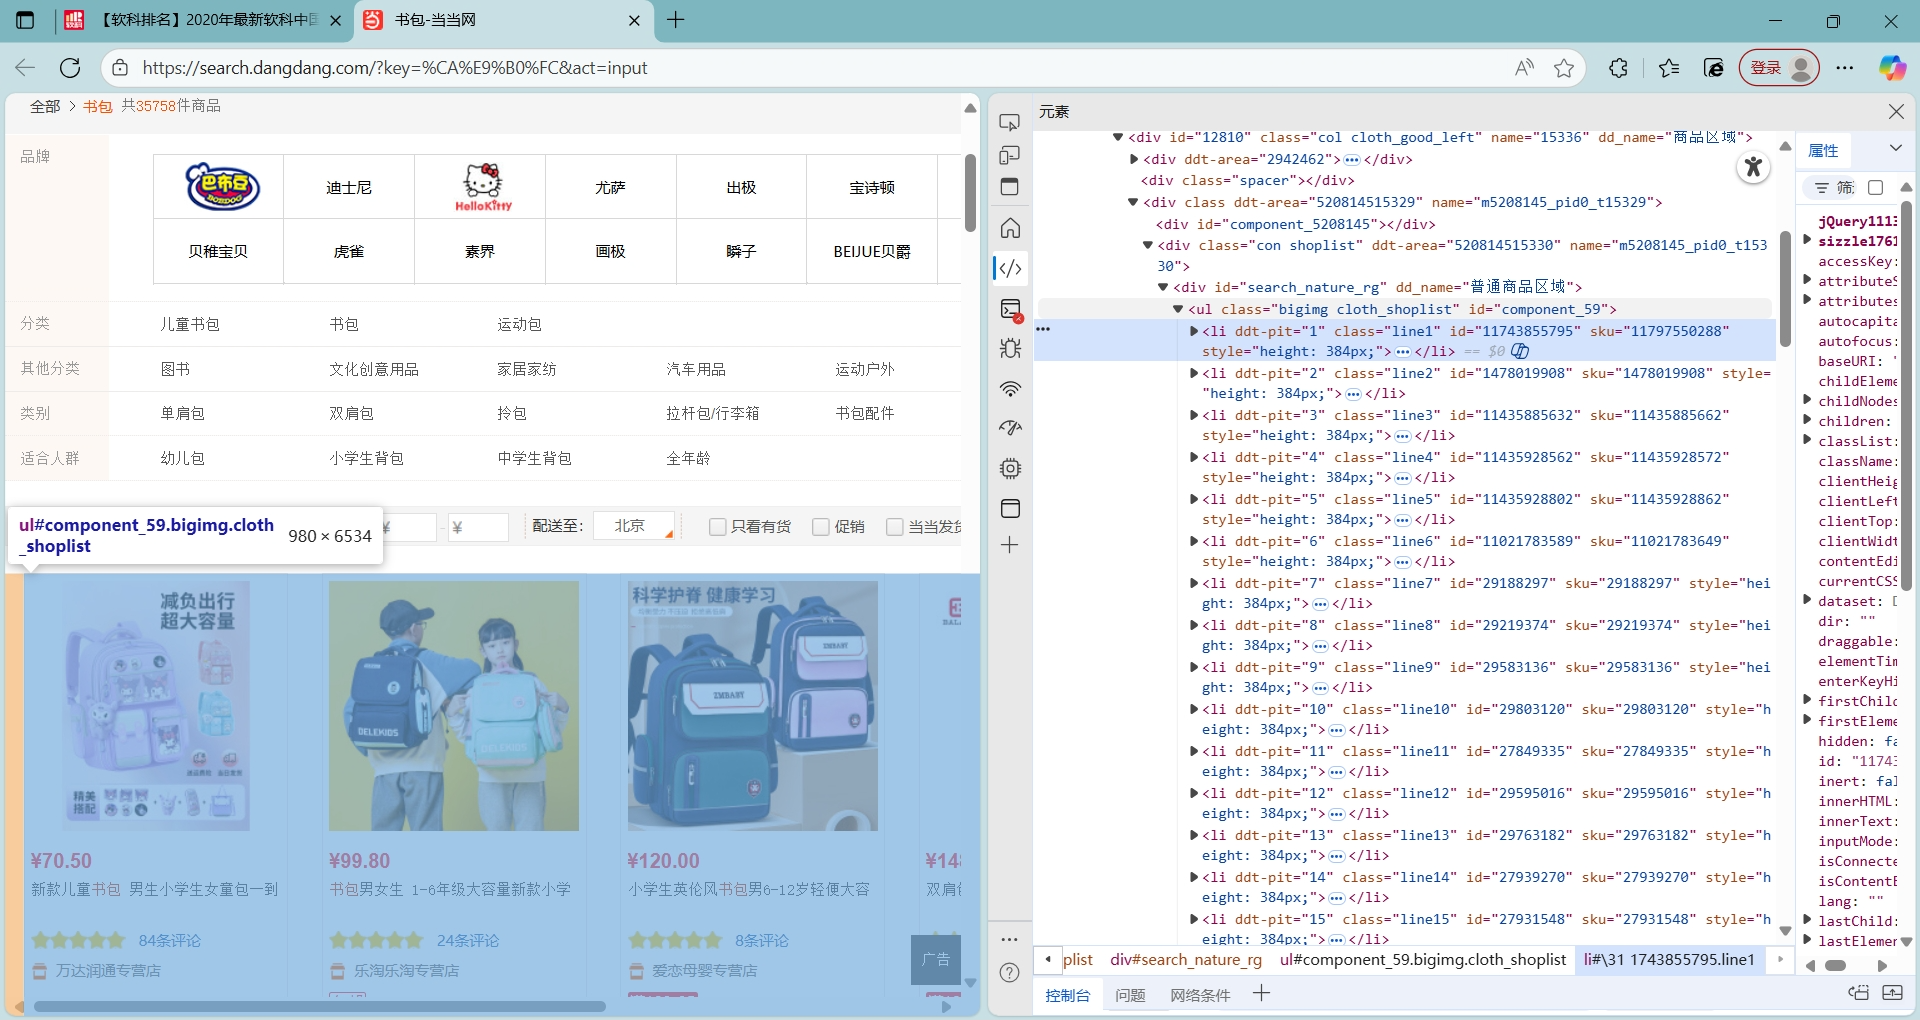The image size is (1920, 1020).
Task: Expand the more sidebar tabs chevron beside 属性
Action: point(1895,149)
